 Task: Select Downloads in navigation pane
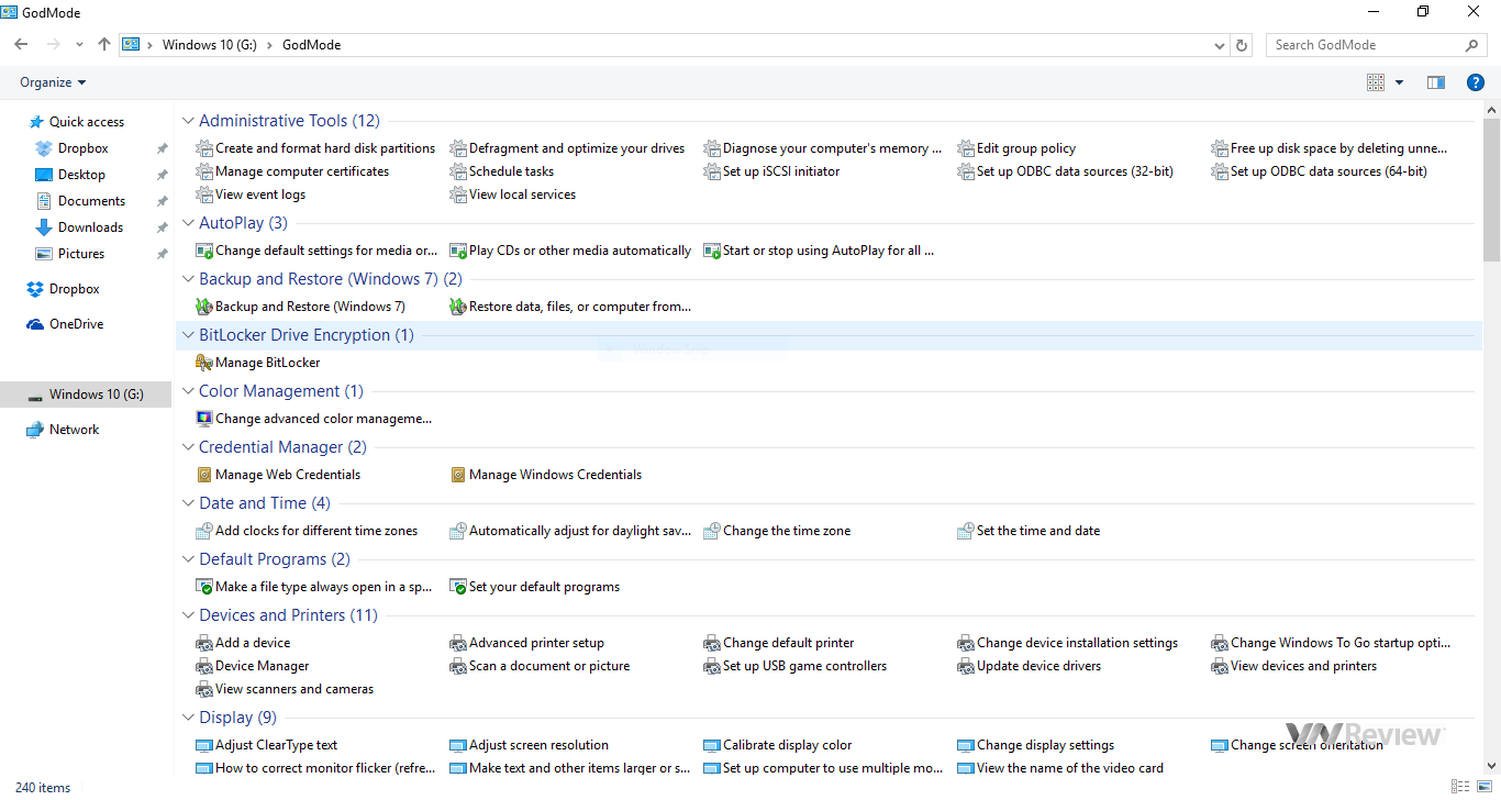click(79, 227)
